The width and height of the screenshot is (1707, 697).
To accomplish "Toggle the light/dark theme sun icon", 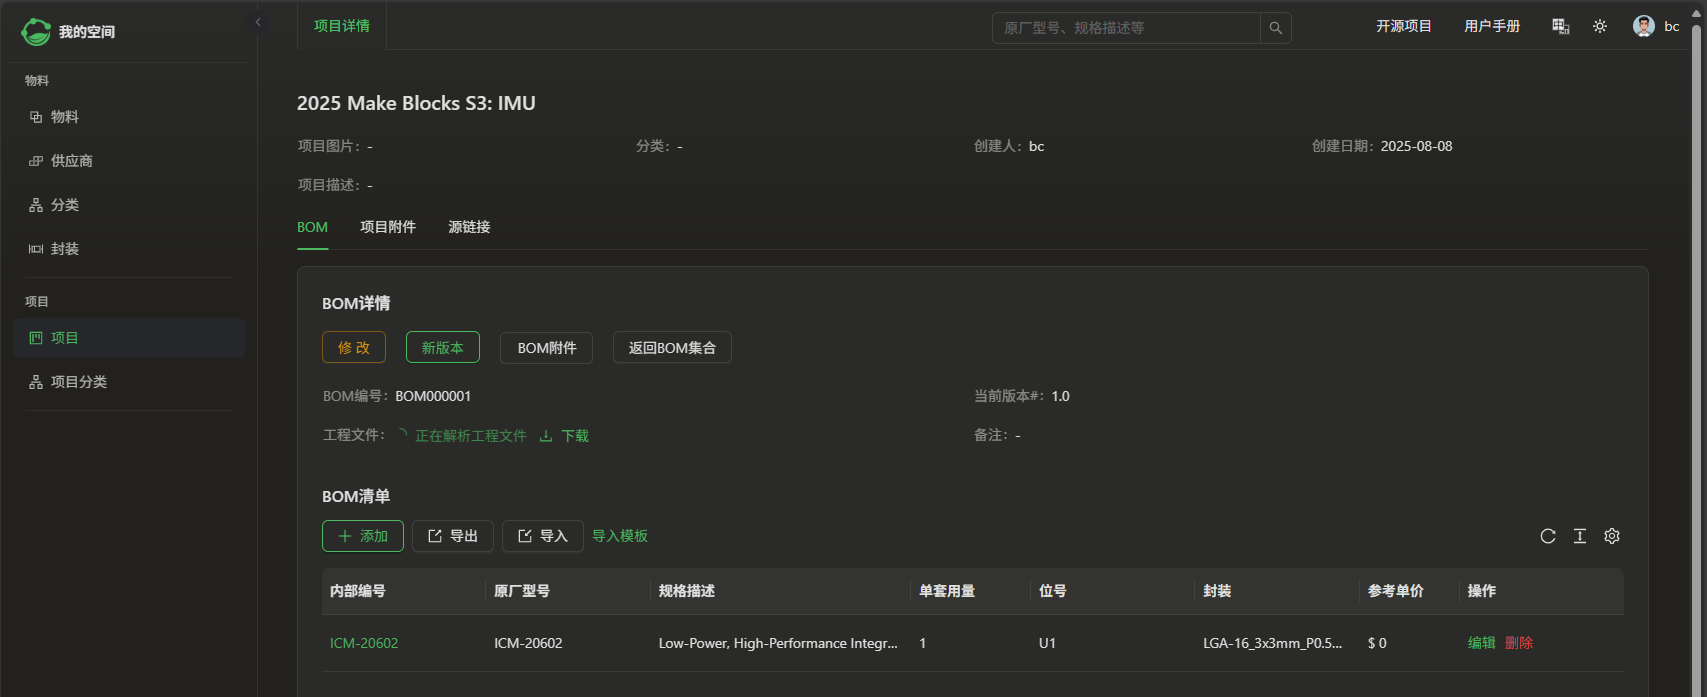I will click(x=1600, y=27).
